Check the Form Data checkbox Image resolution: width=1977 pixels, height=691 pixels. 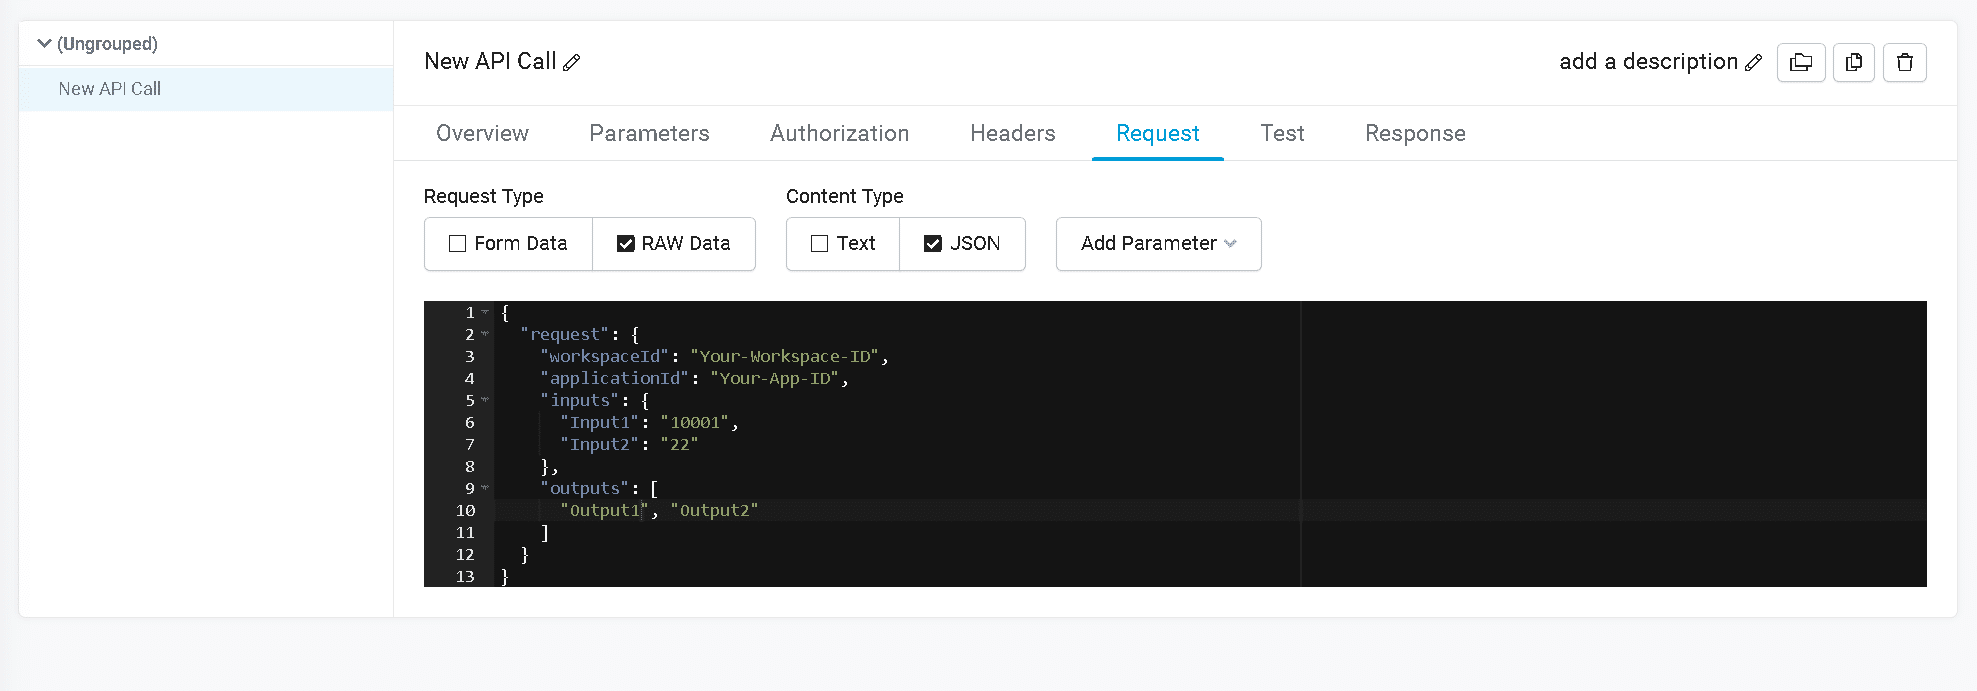tap(458, 244)
